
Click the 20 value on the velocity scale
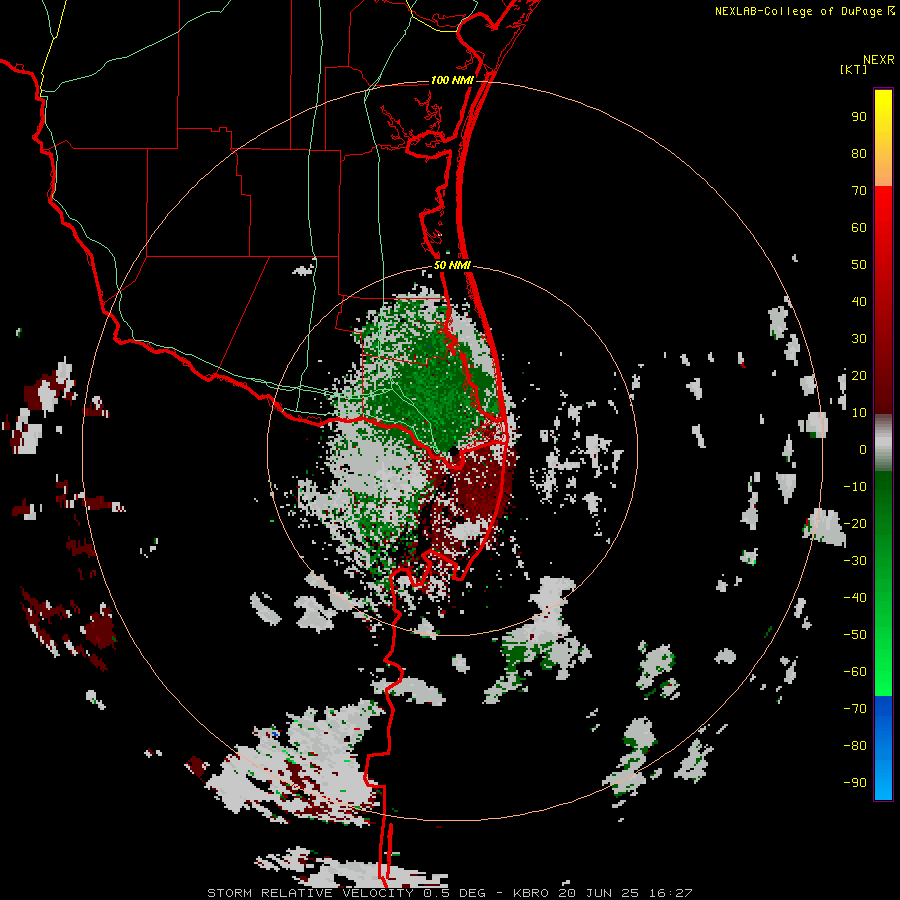(x=859, y=376)
